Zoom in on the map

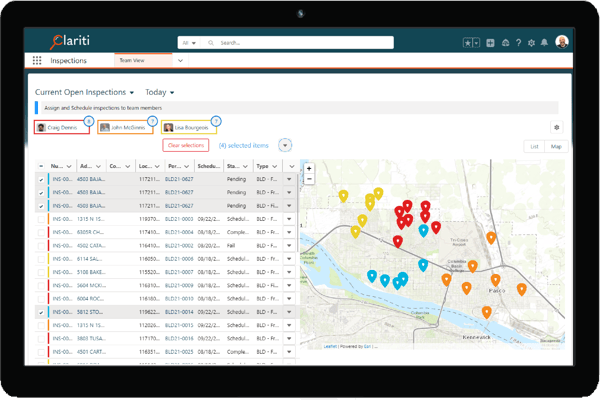(x=310, y=168)
